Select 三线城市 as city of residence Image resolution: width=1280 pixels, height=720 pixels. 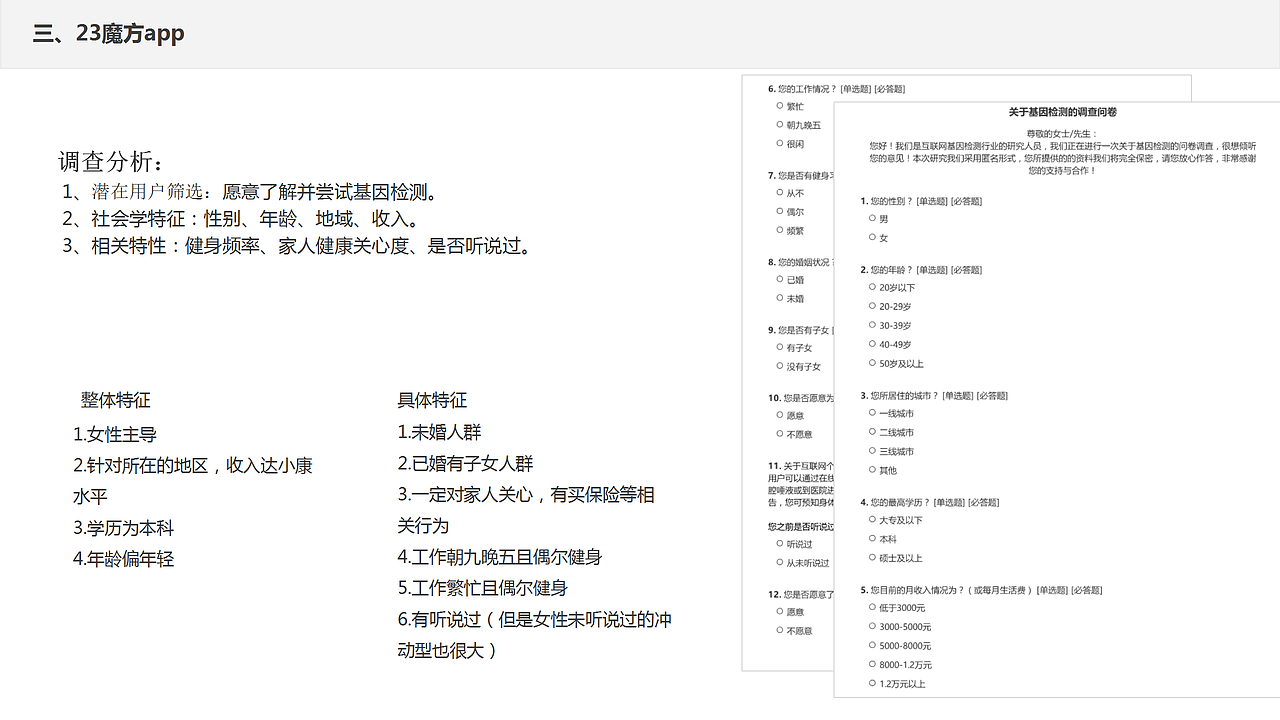click(x=872, y=451)
